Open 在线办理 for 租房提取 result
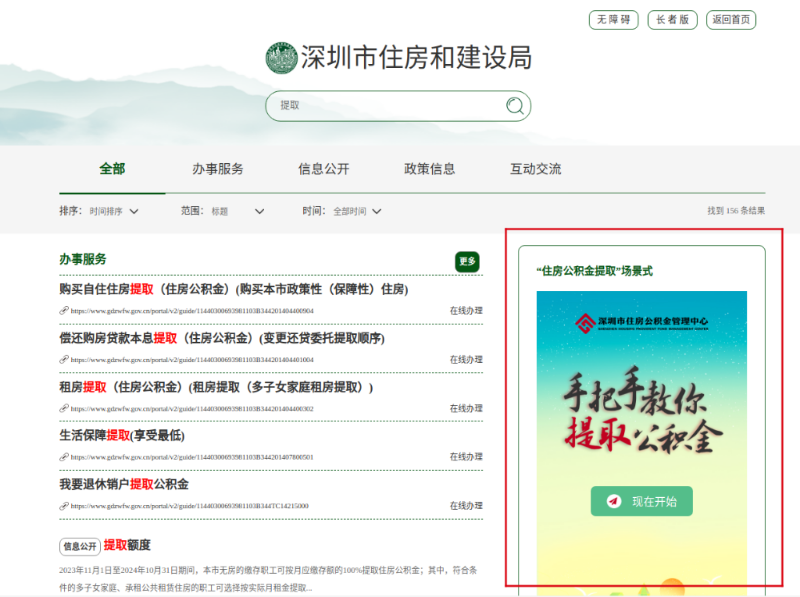Screen dimensions: 800x597 (465, 409)
